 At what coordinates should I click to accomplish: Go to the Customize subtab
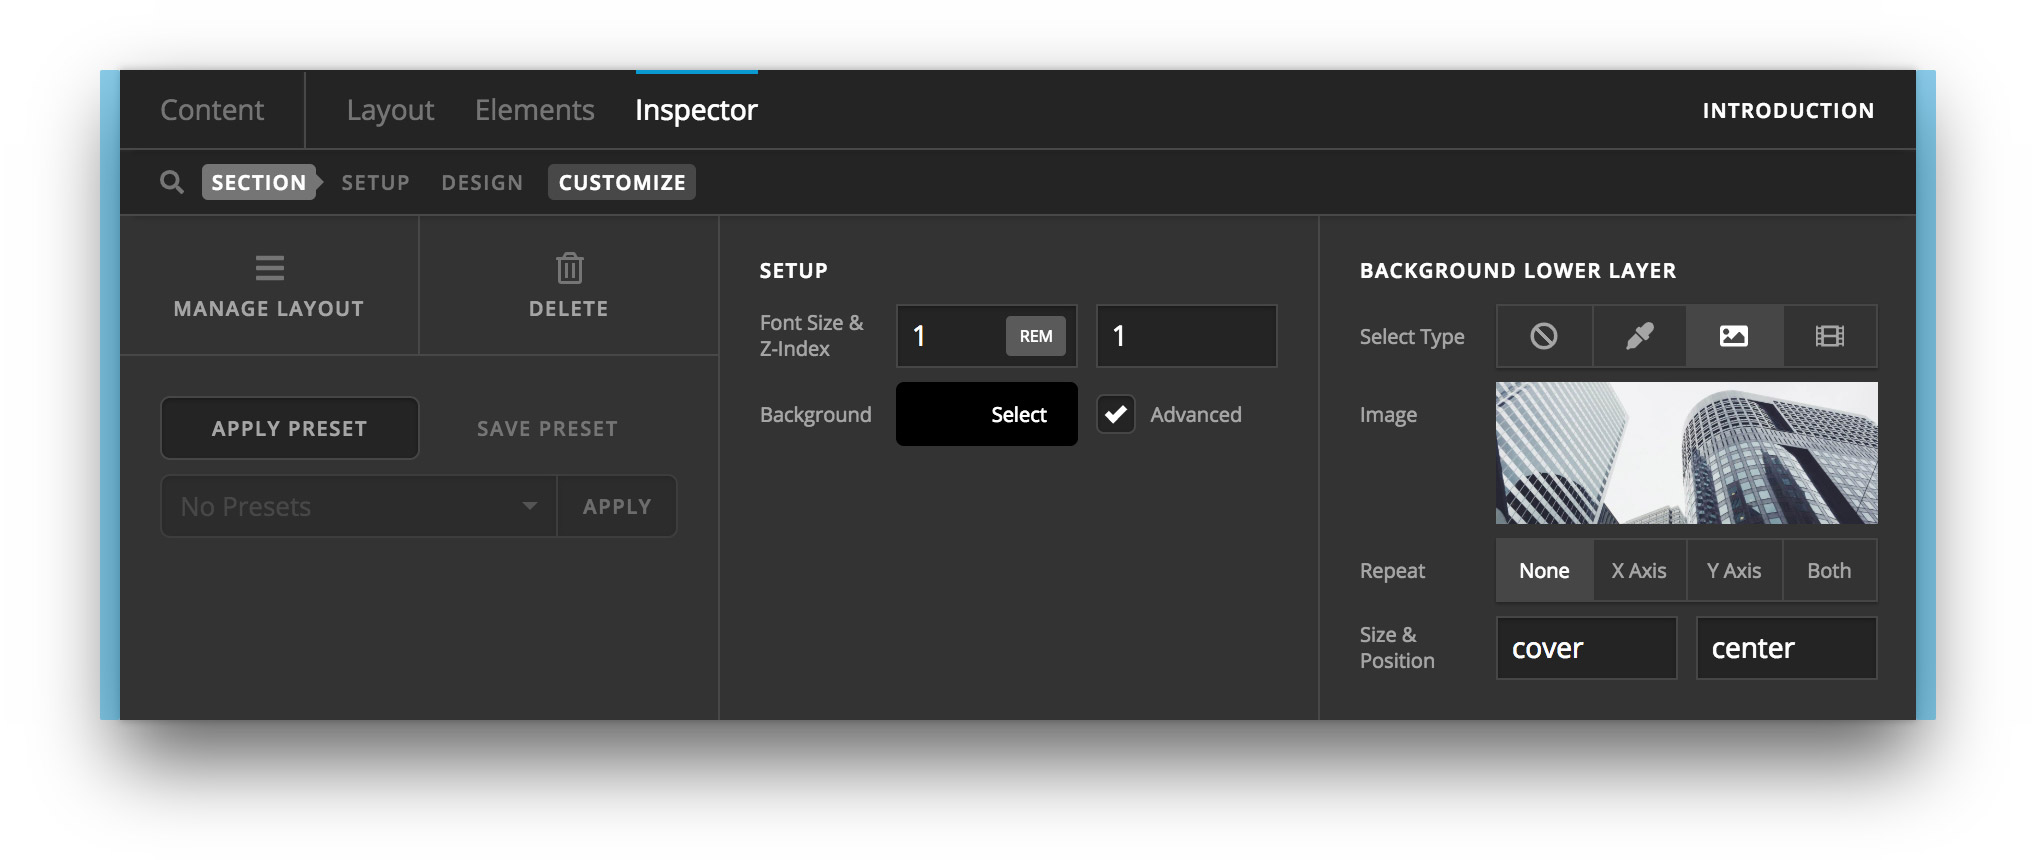click(x=622, y=182)
